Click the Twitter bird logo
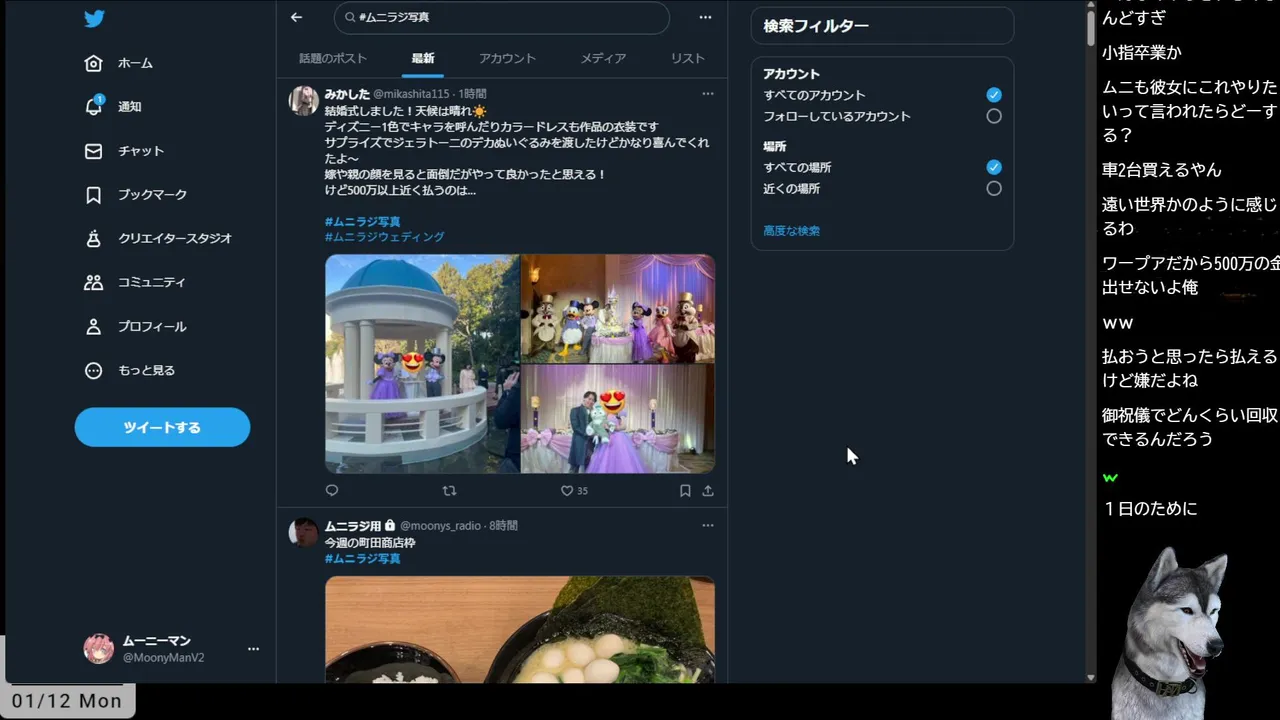This screenshot has width=1280, height=720. click(x=94, y=19)
